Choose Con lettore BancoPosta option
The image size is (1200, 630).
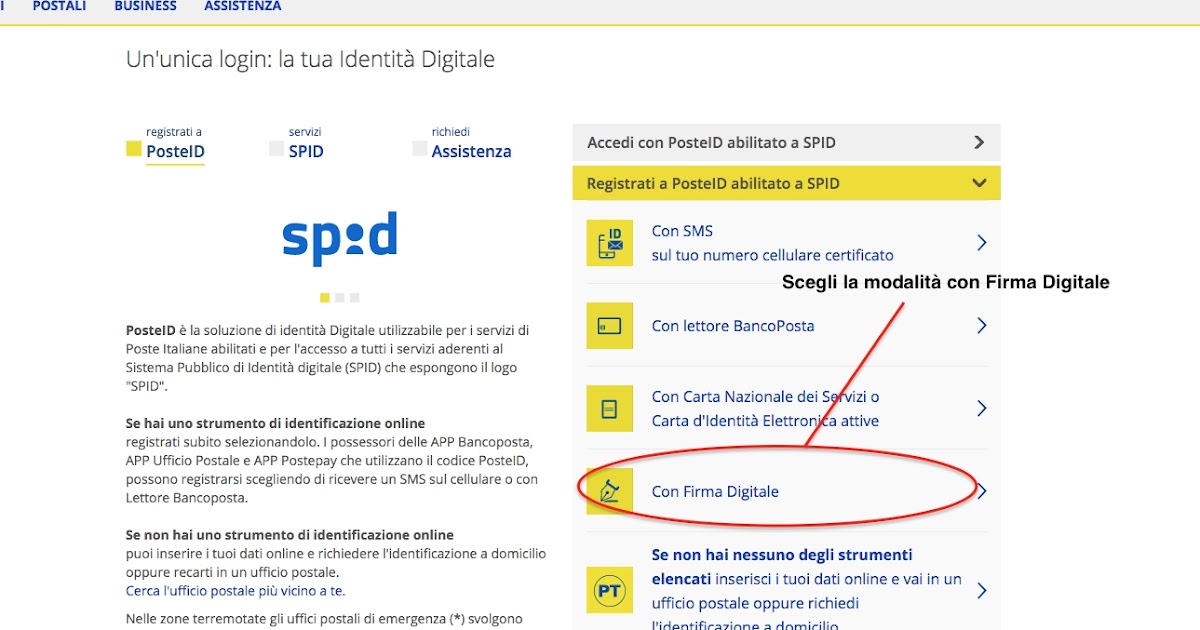[x=786, y=325]
